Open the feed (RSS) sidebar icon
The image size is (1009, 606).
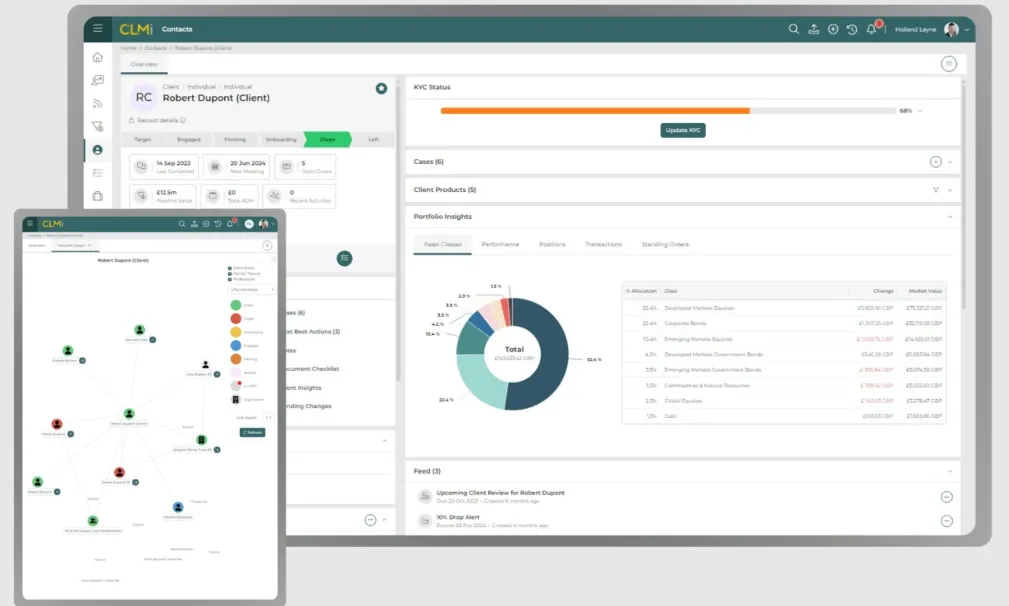point(98,104)
